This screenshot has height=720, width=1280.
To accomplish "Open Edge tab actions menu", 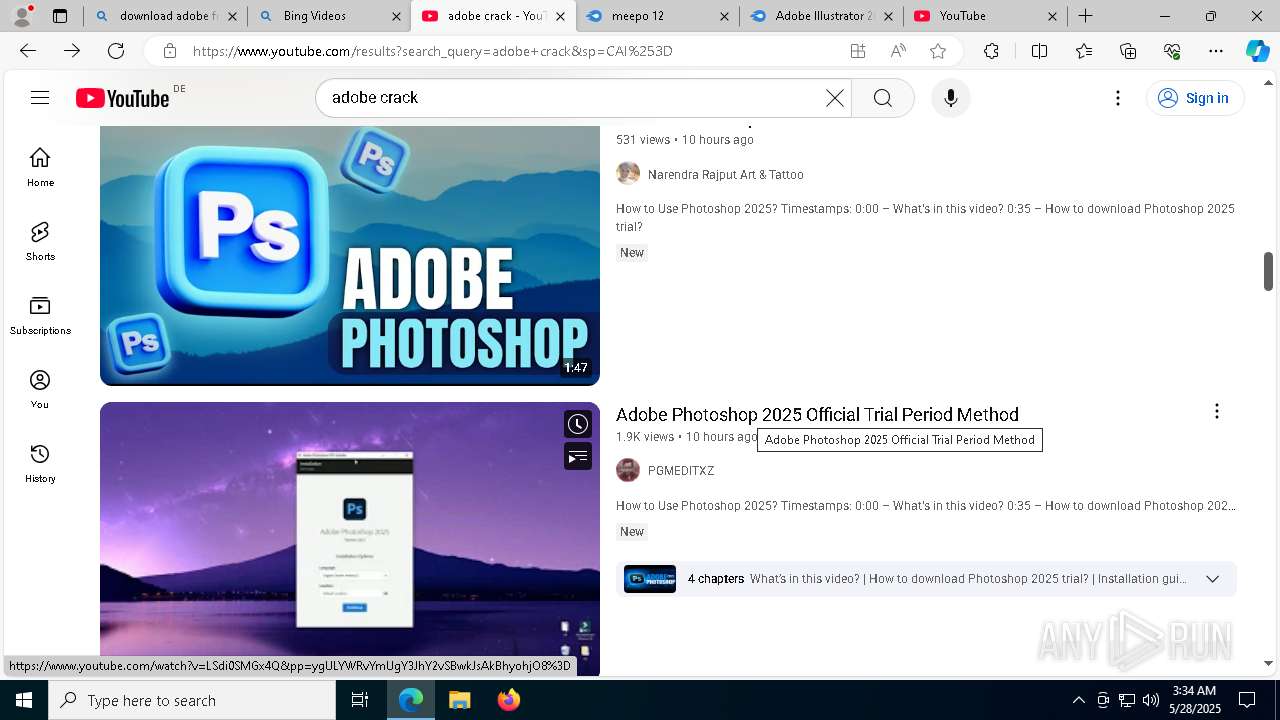I will (60, 16).
